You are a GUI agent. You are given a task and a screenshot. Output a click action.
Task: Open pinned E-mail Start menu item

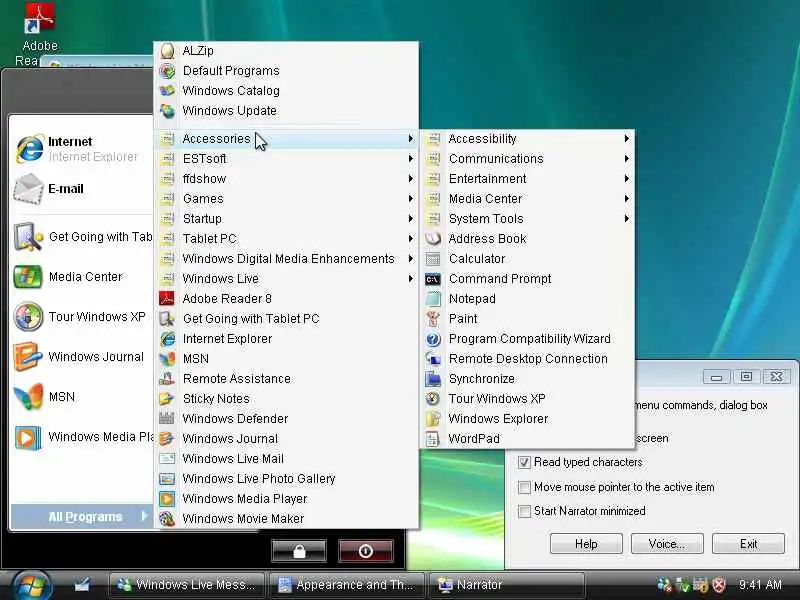click(x=82, y=189)
